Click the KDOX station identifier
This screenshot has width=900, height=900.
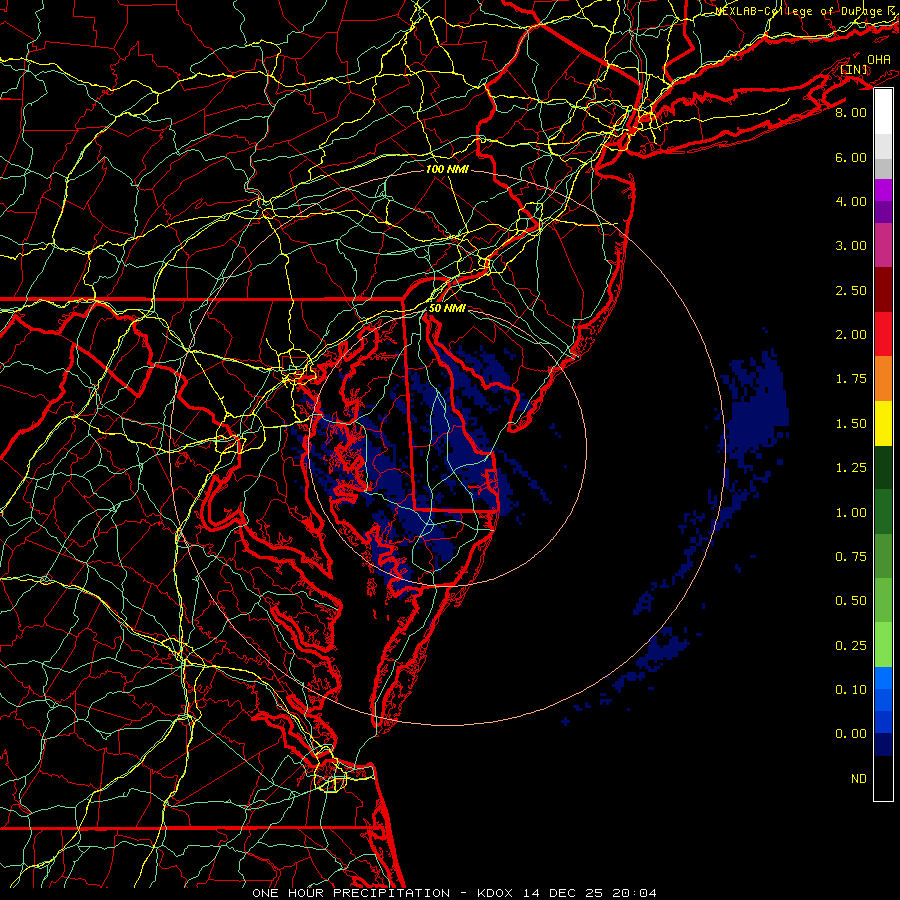pyautogui.click(x=496, y=893)
